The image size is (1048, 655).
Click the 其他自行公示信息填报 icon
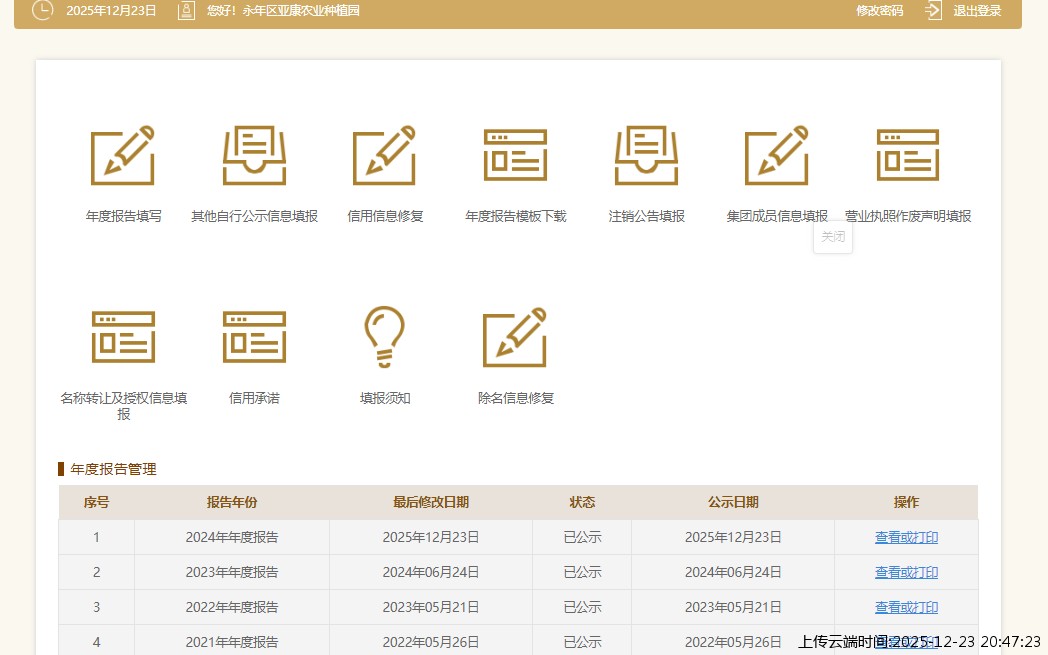[x=254, y=156]
